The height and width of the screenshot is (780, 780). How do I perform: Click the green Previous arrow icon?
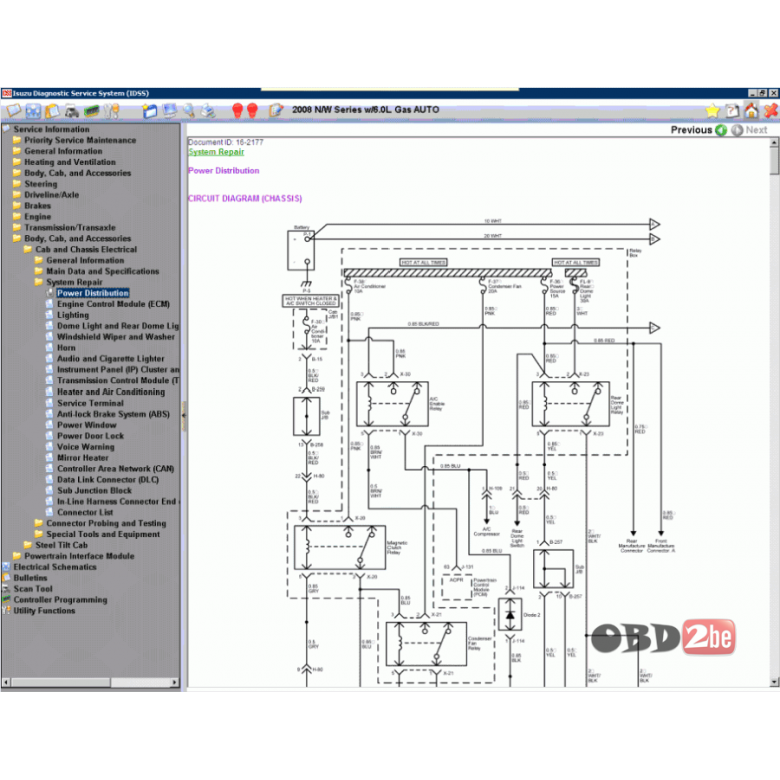pos(721,130)
